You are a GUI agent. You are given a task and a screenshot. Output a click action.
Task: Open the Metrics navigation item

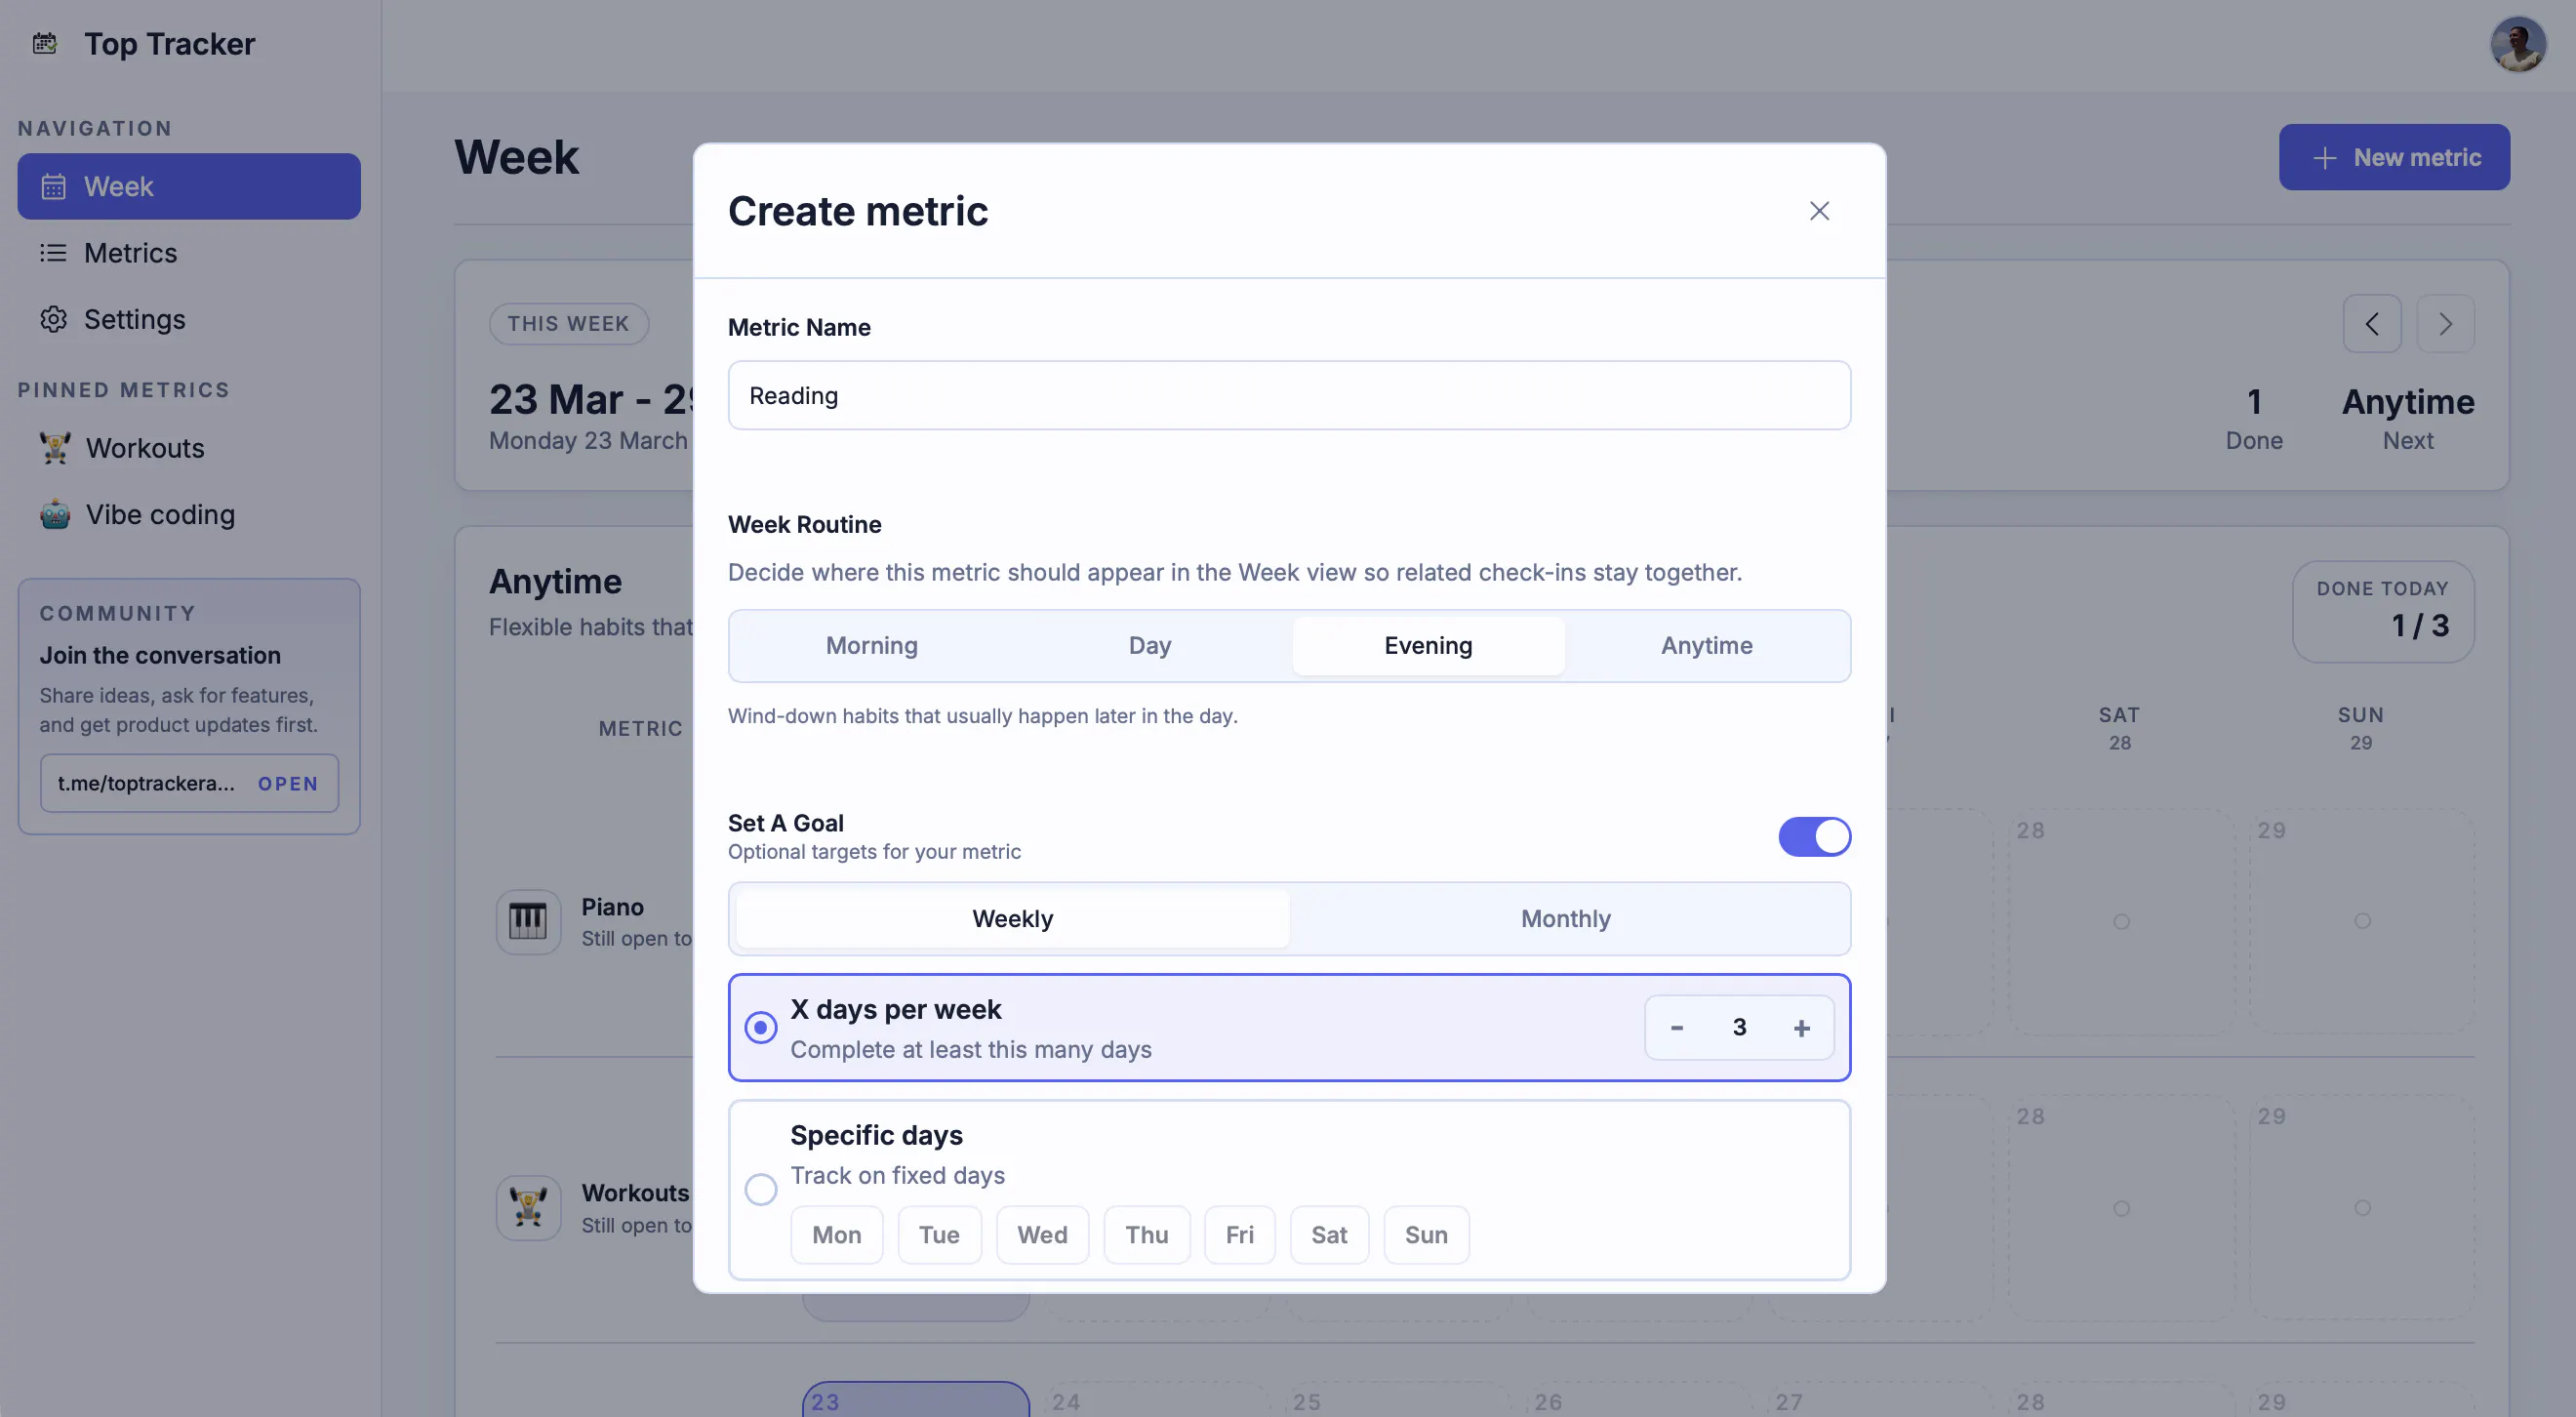coord(189,253)
